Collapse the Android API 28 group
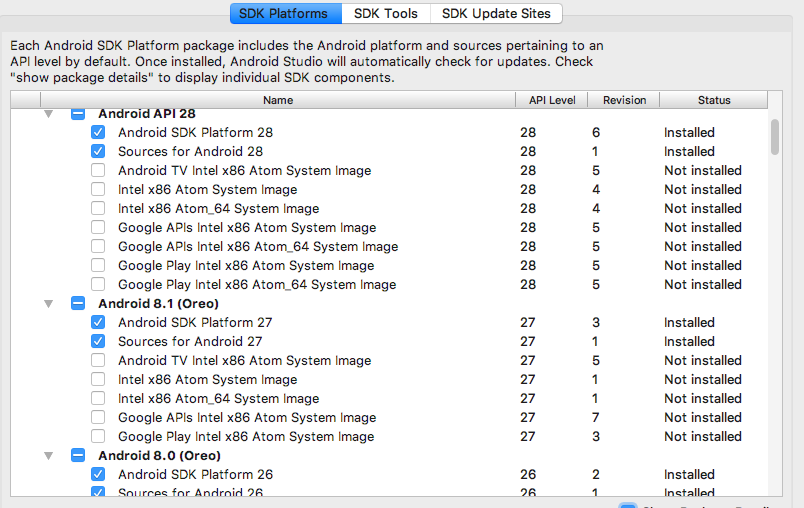 coord(49,114)
